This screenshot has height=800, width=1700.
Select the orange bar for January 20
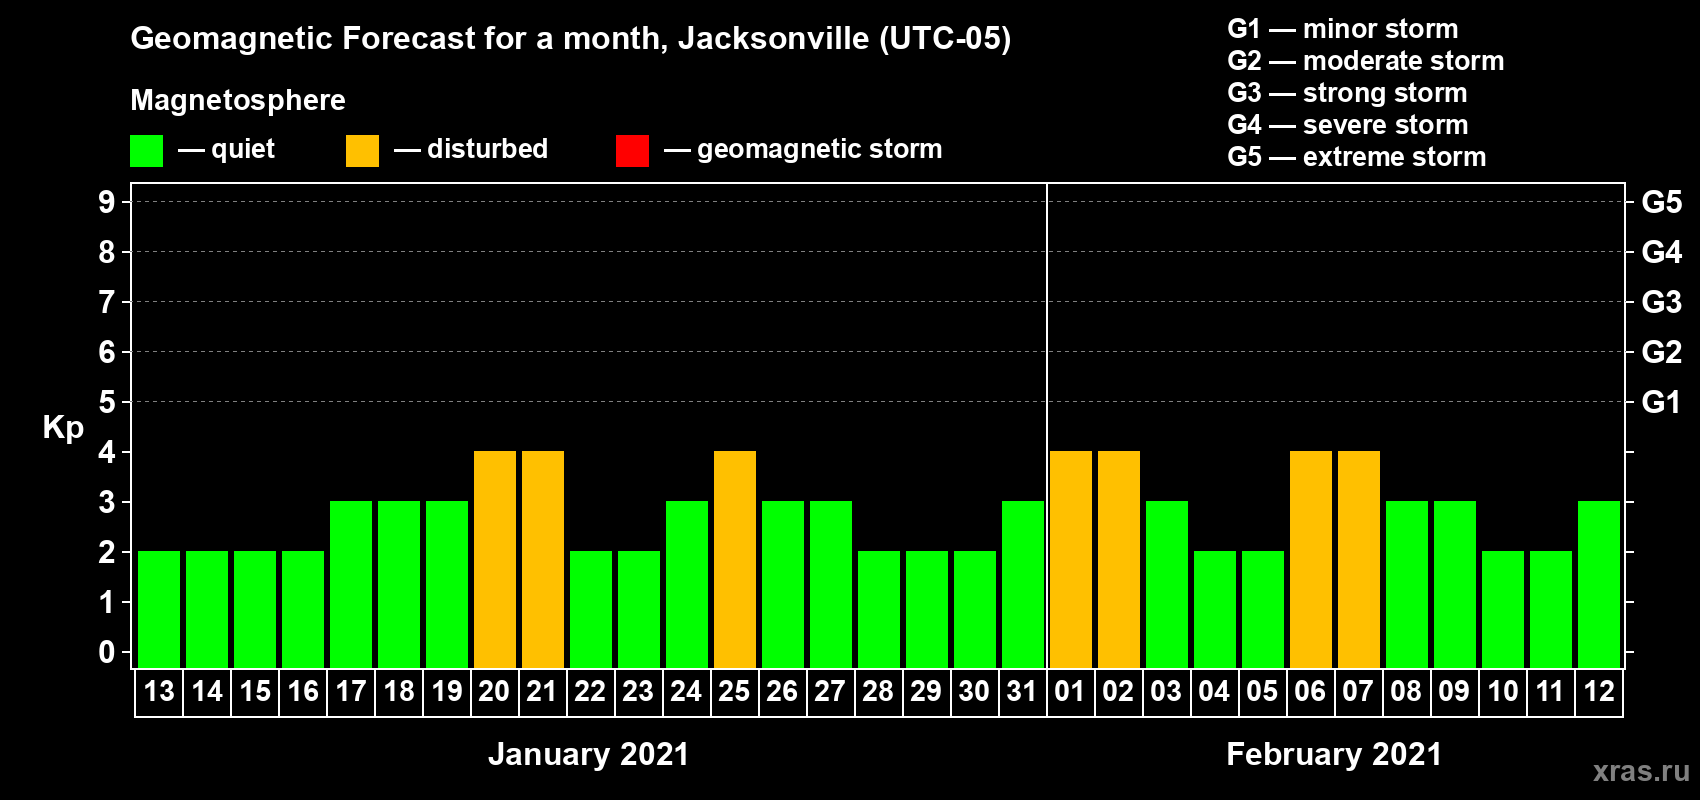pos(495,559)
